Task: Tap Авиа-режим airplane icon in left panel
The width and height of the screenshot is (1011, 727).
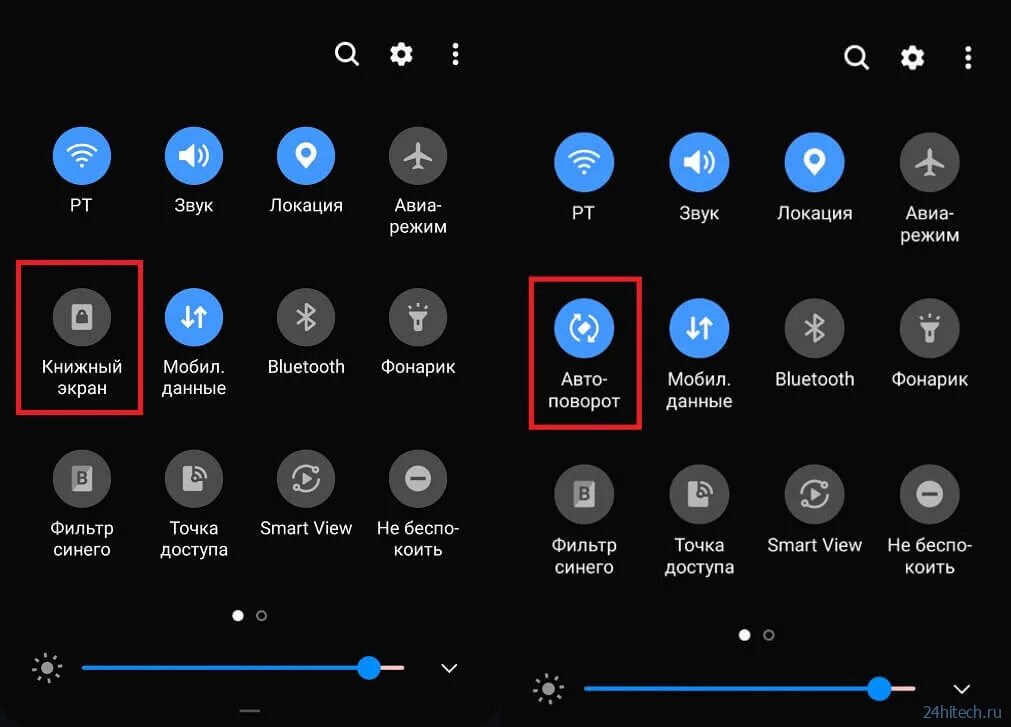Action: tap(418, 156)
